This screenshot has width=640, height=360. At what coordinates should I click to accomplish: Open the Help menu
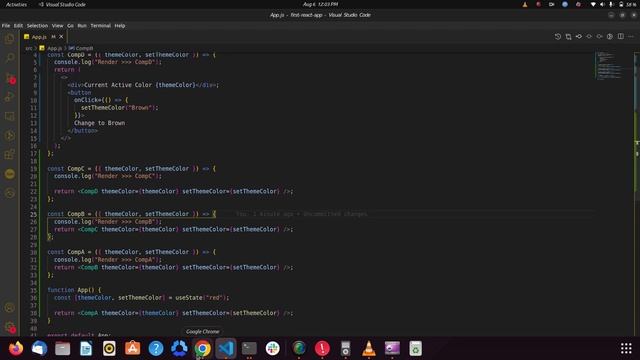tap(120, 26)
